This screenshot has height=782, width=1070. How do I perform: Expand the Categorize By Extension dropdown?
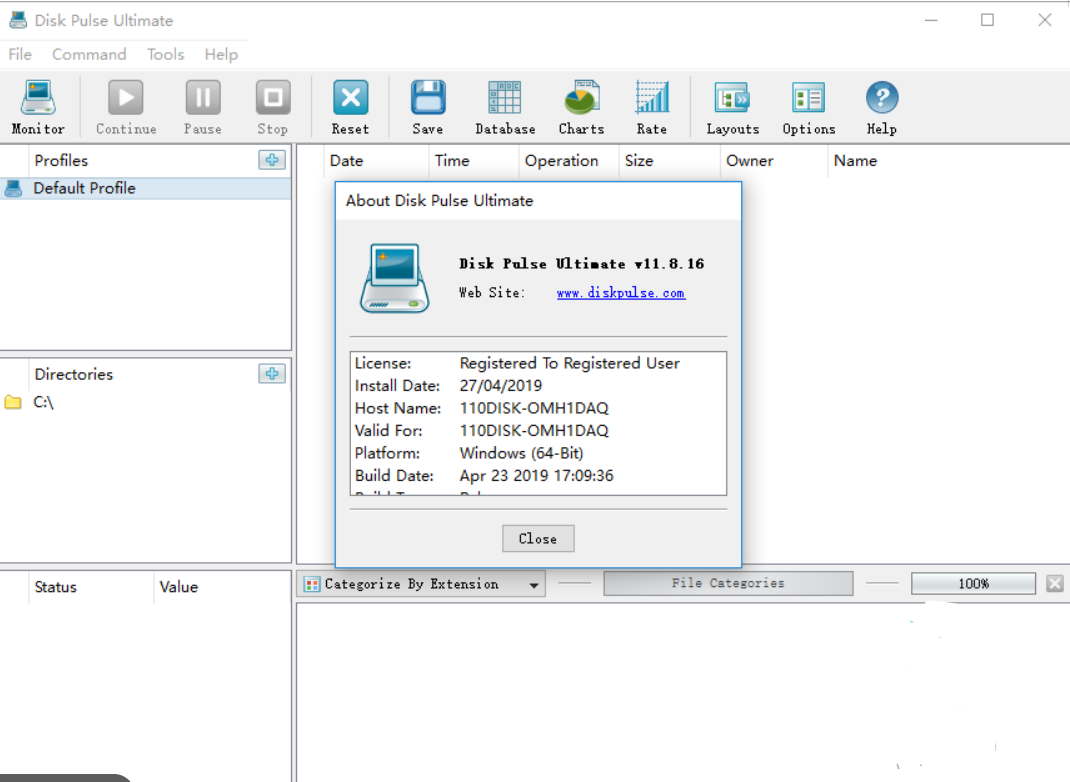click(x=534, y=585)
